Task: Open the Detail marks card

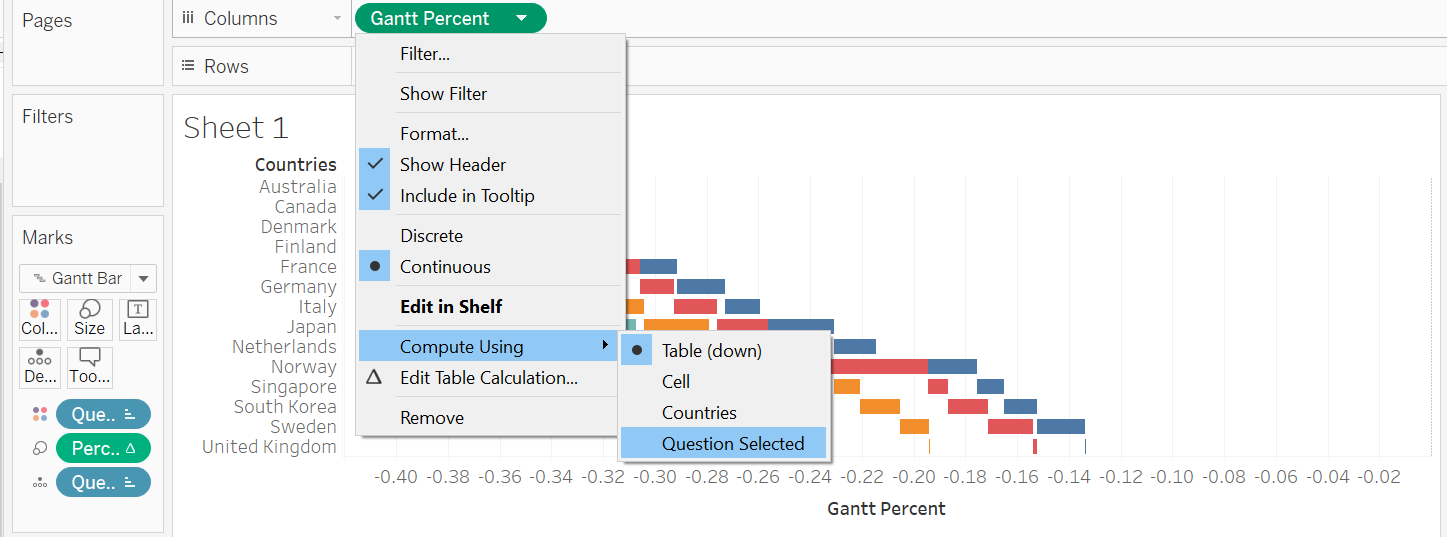Action: (x=40, y=366)
